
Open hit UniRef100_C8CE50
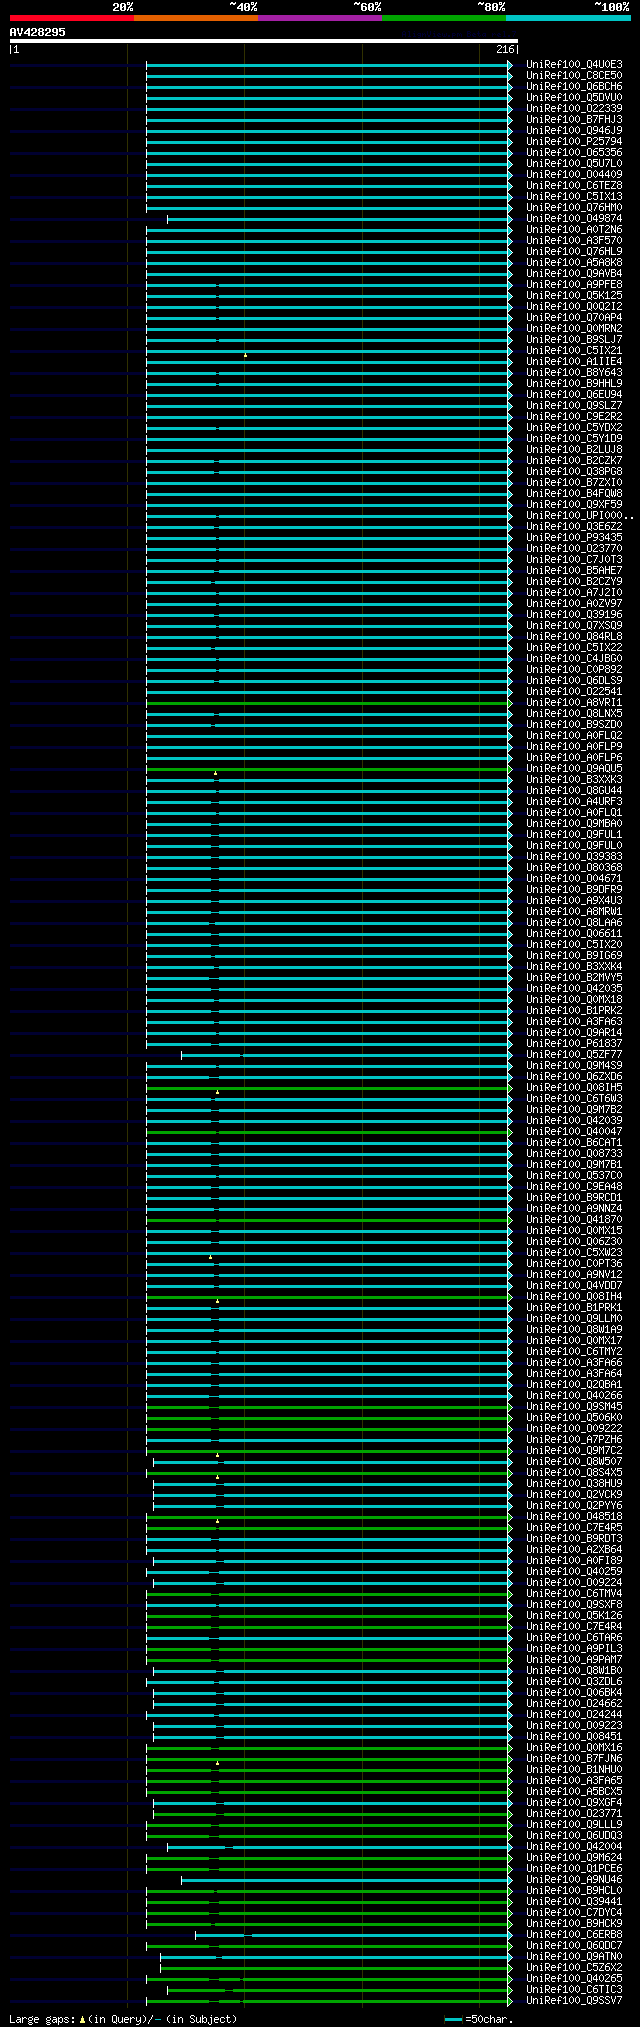574,75
